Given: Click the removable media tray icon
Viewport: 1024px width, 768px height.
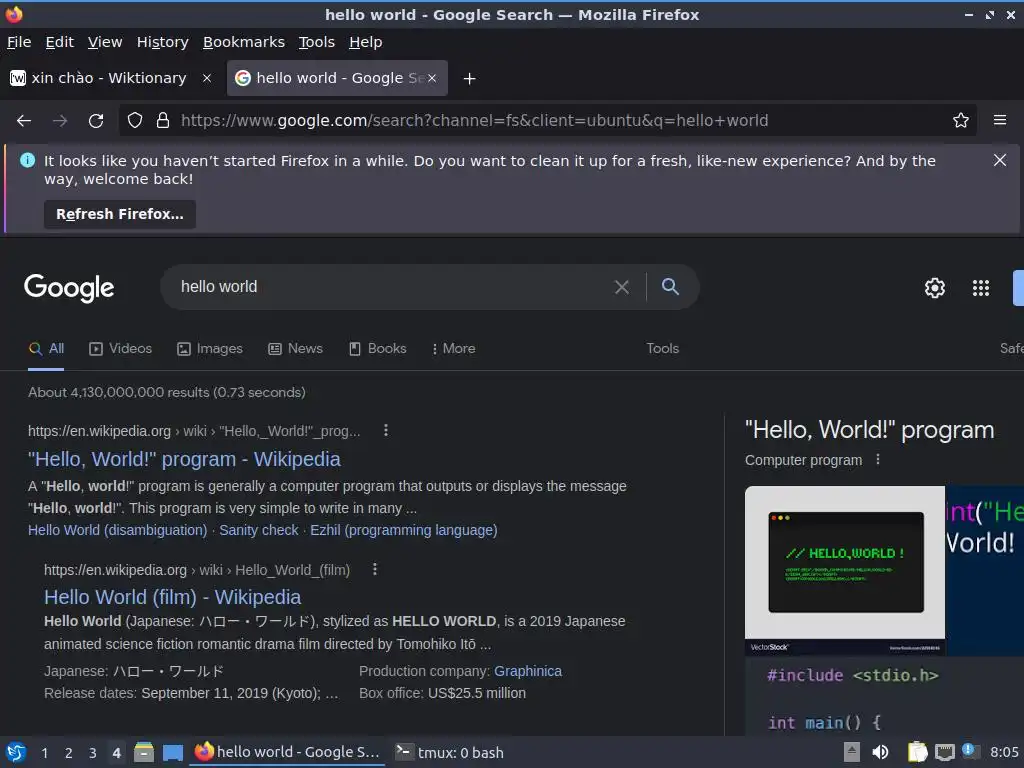Looking at the screenshot, I should [x=852, y=752].
